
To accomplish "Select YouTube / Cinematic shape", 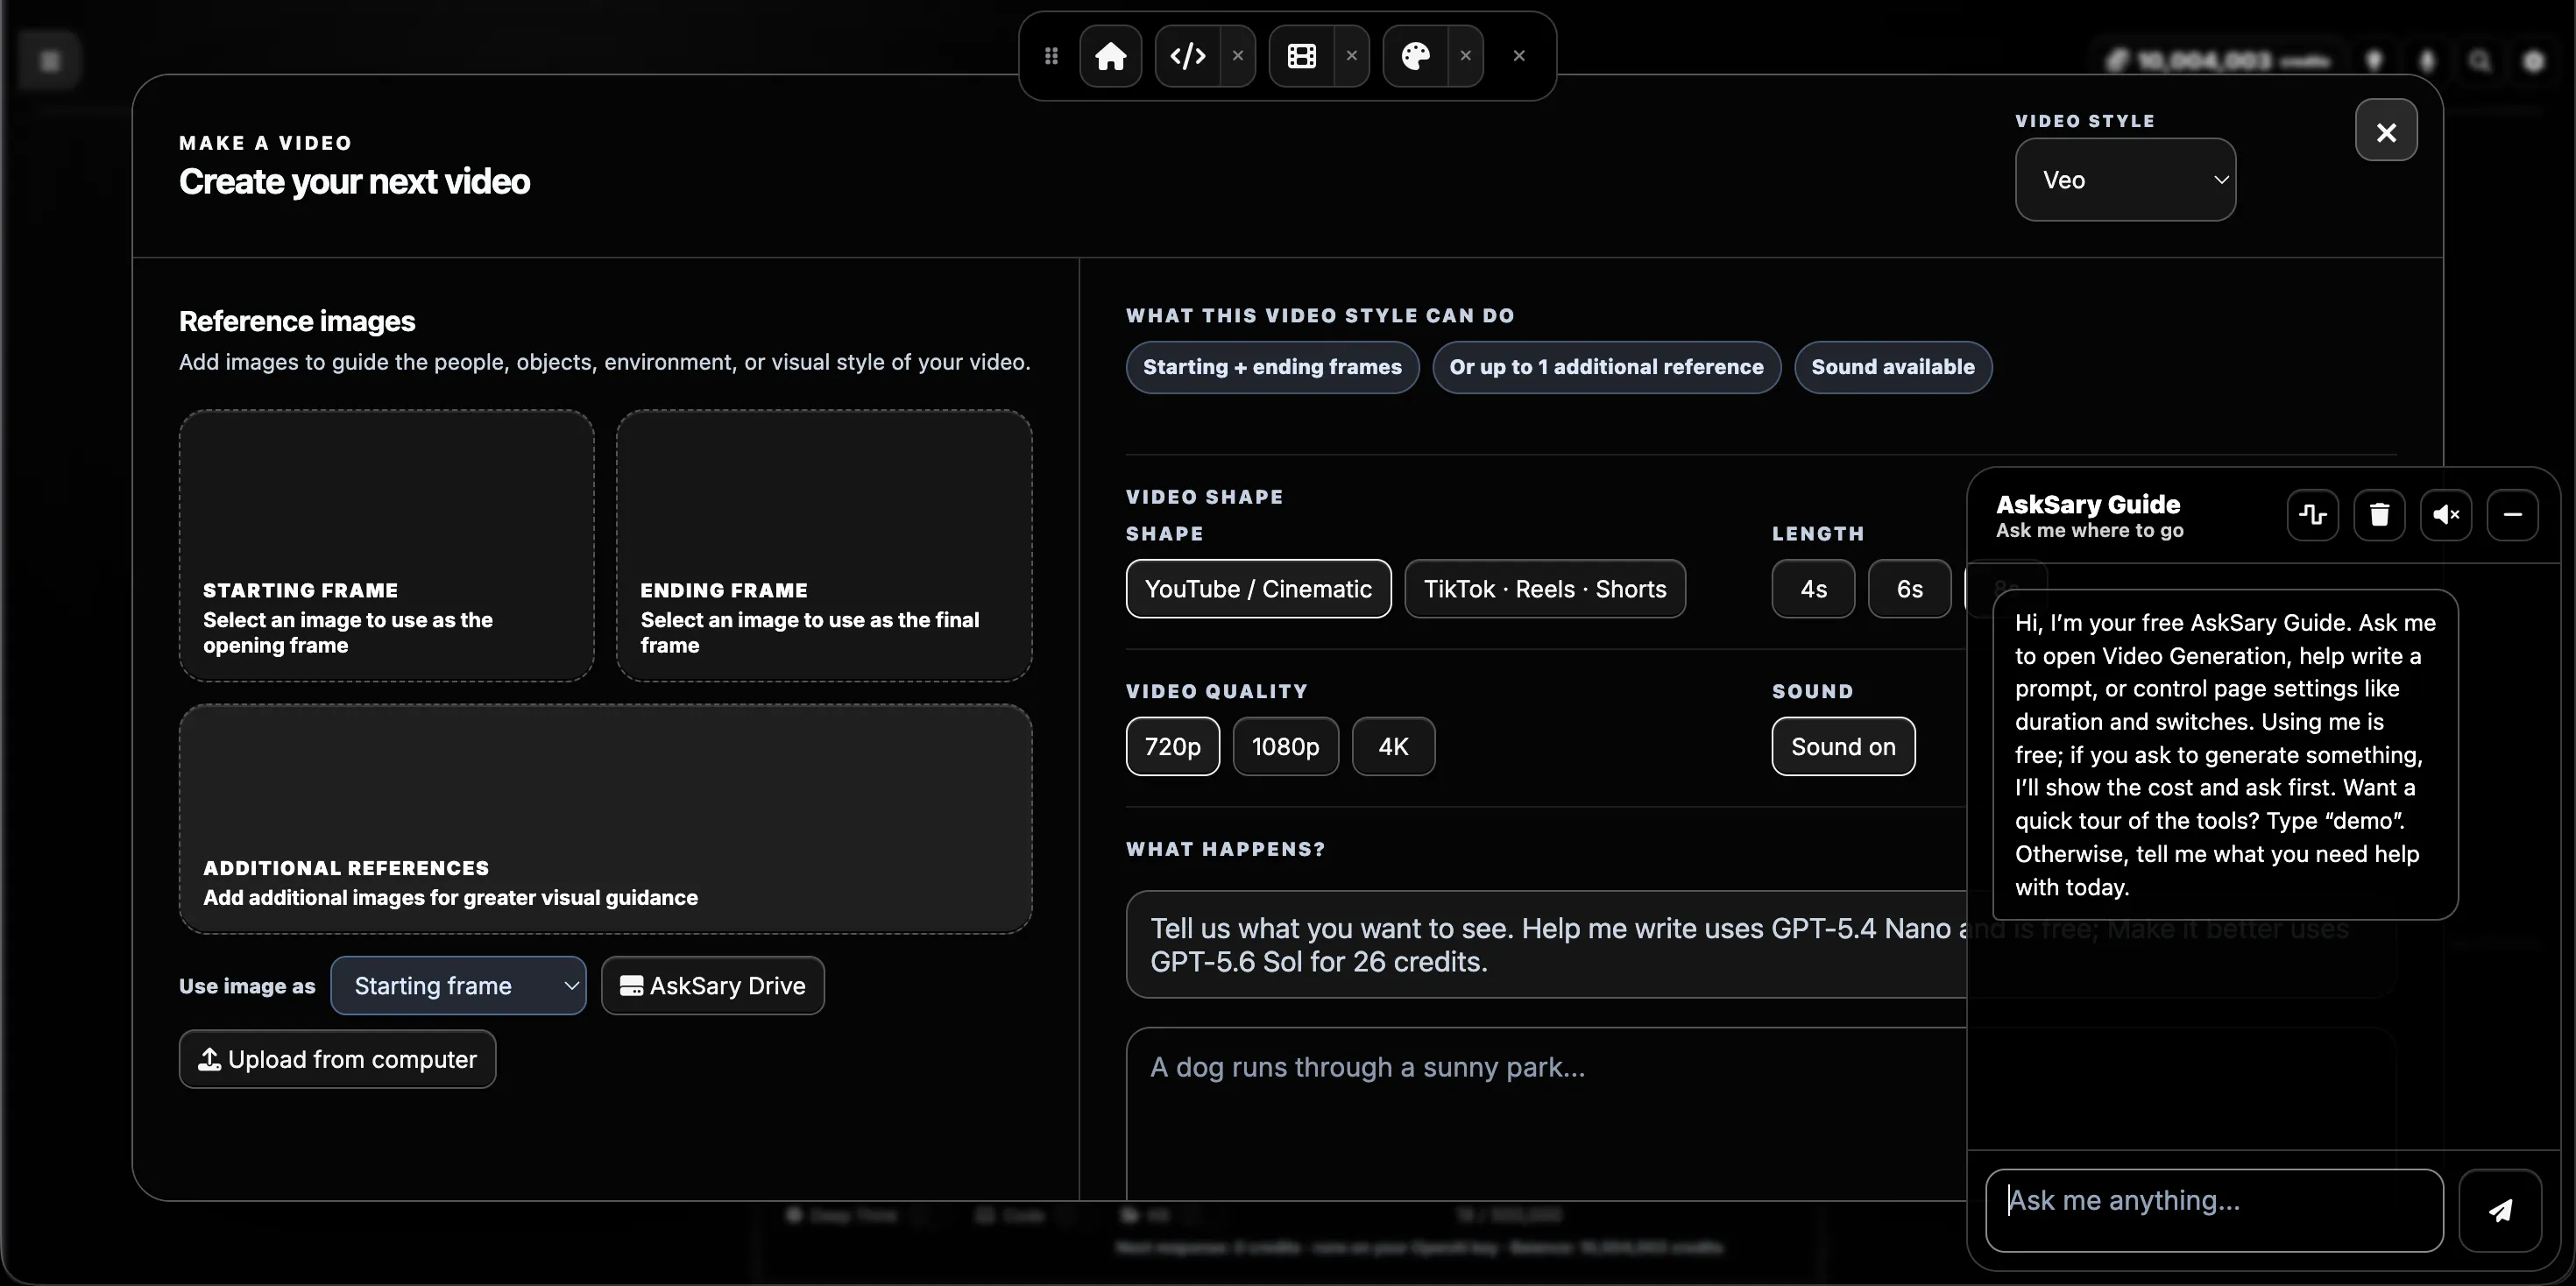I will point(1258,589).
